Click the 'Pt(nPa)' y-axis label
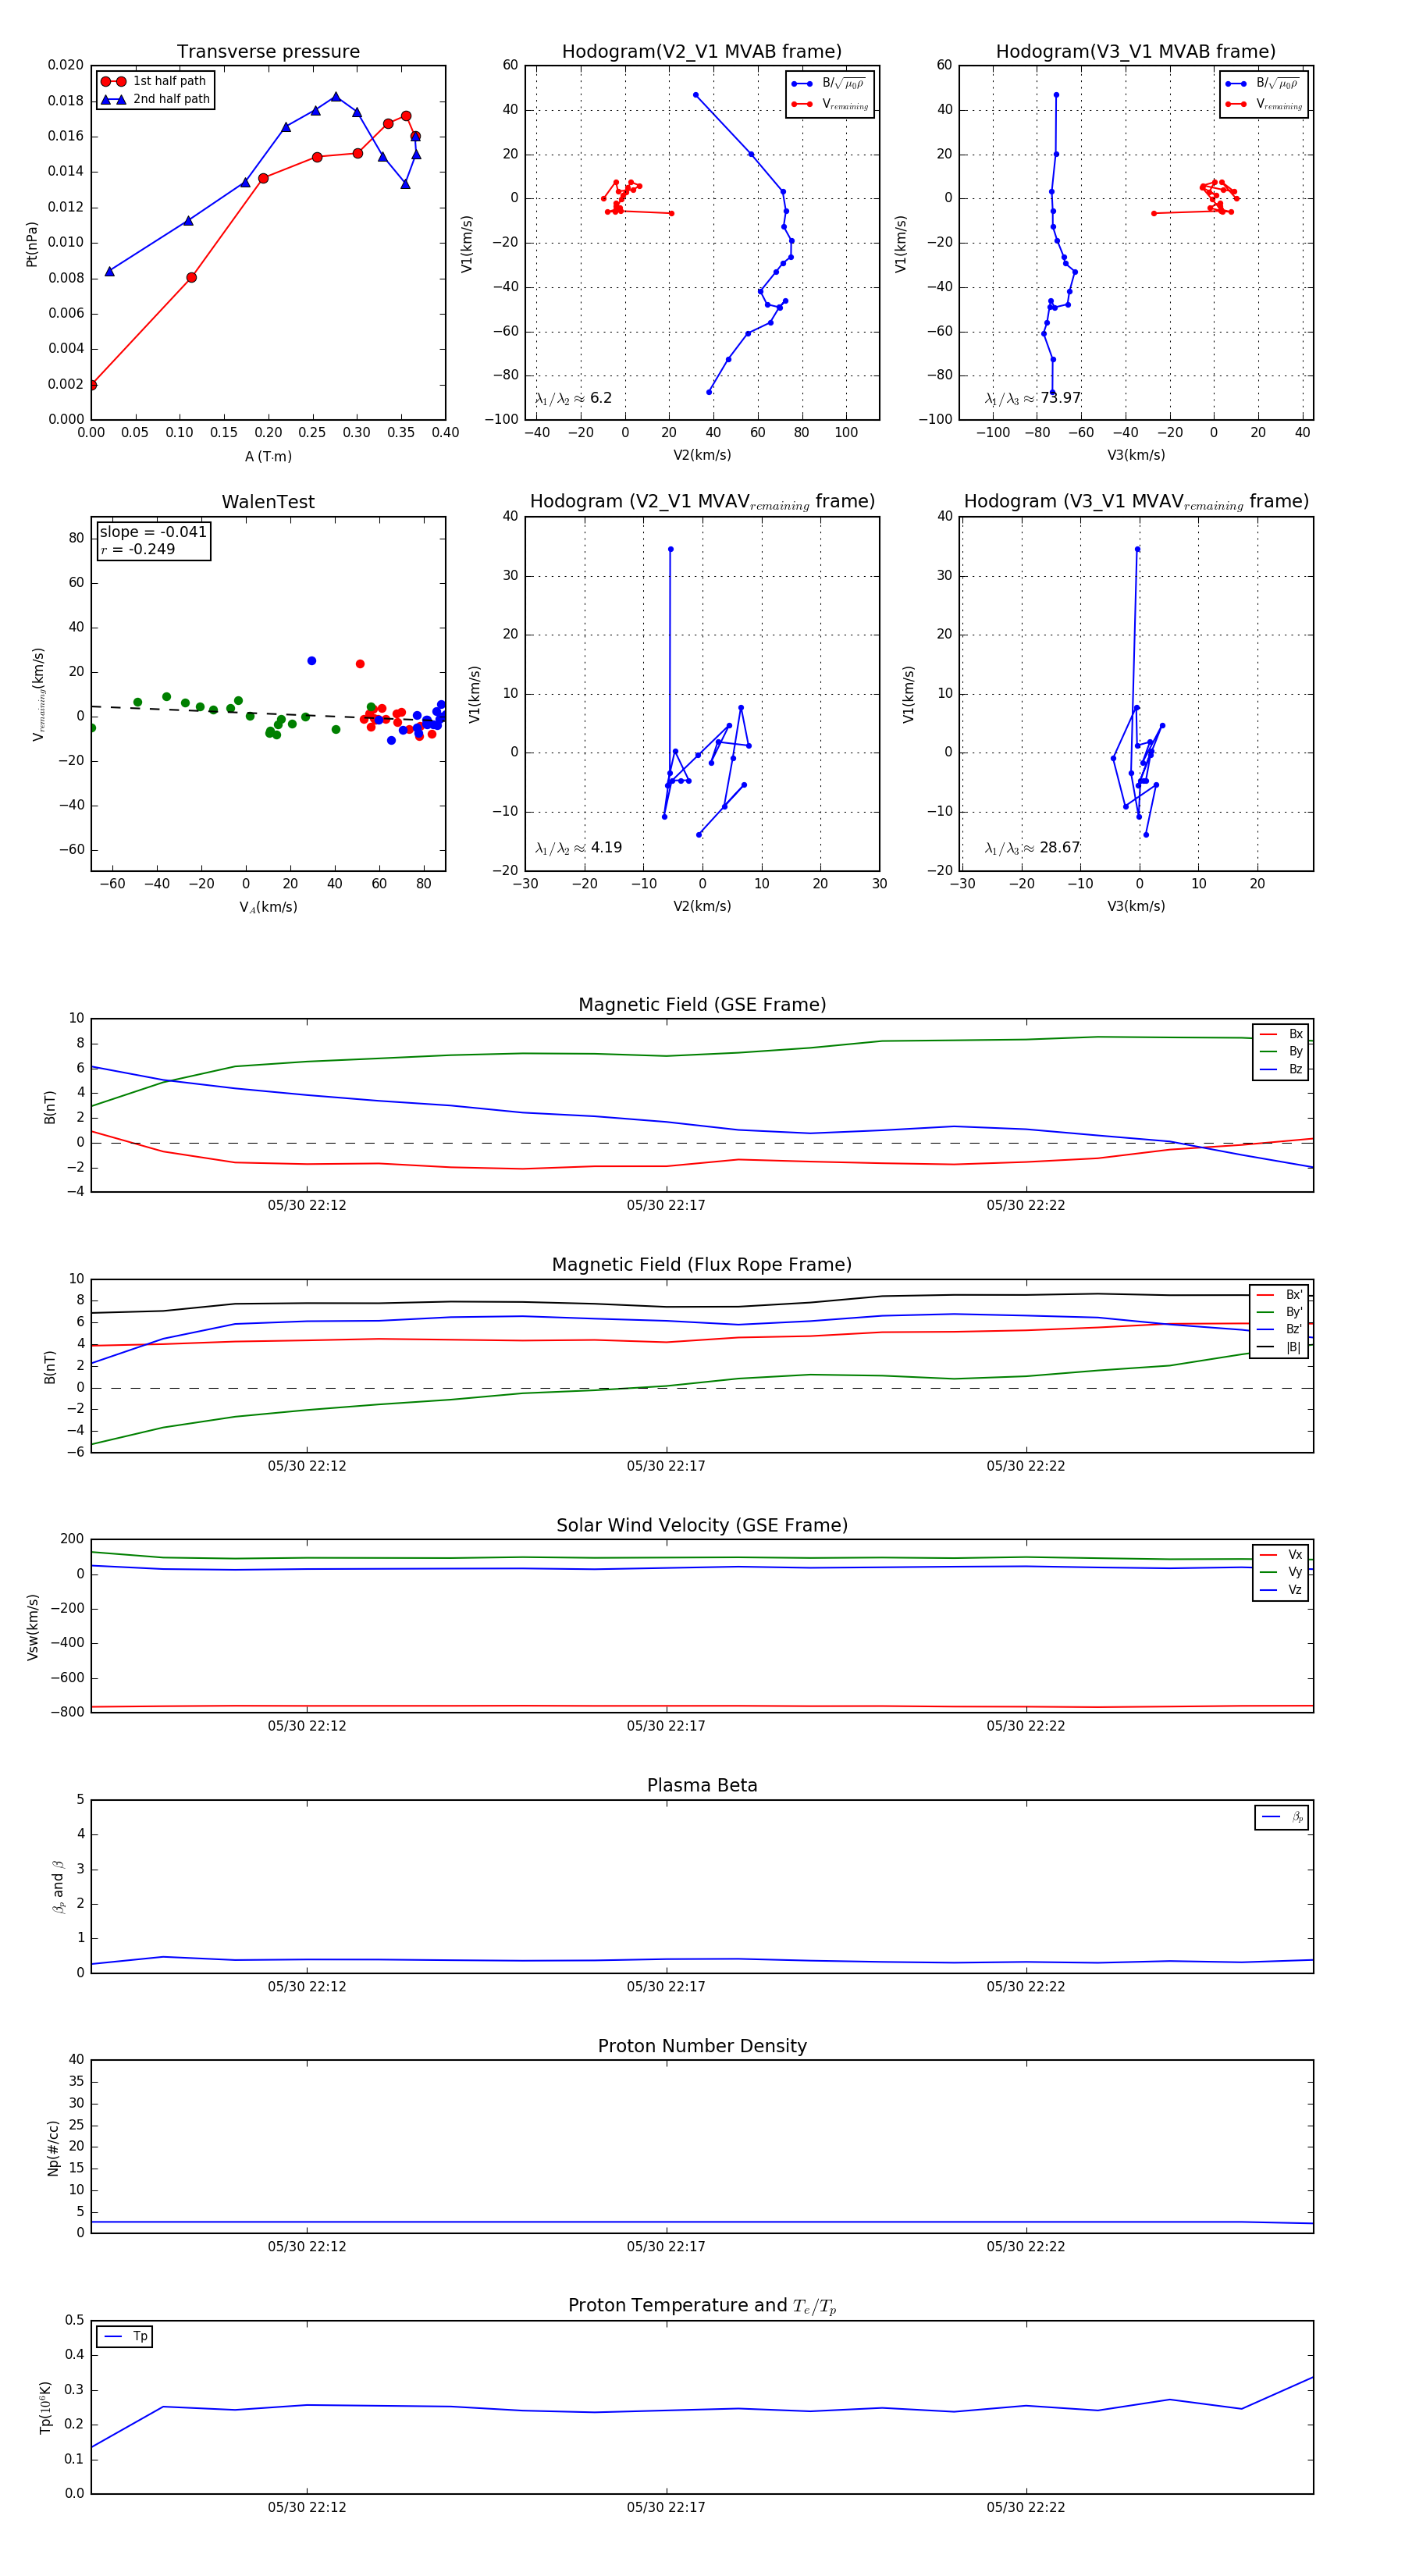 [x=31, y=244]
